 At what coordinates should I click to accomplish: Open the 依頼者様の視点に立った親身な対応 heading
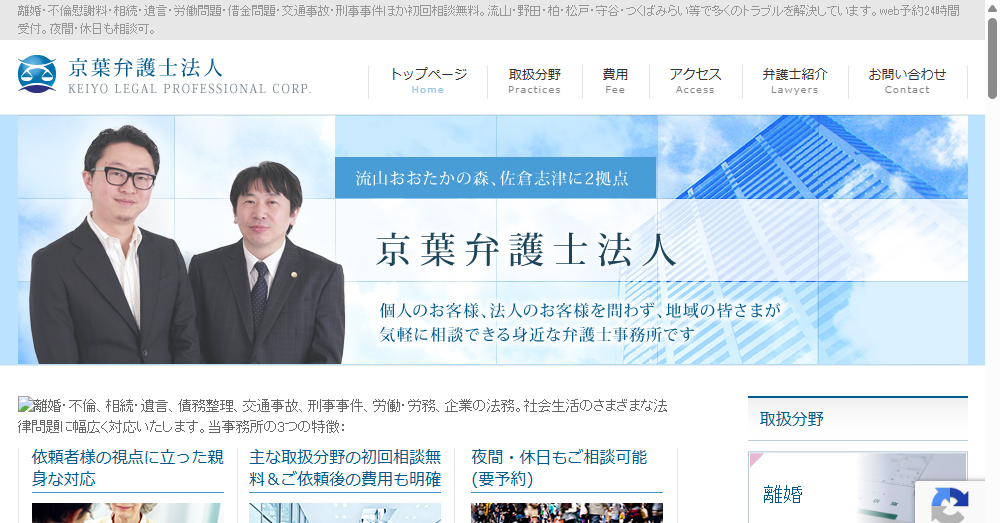point(127,468)
